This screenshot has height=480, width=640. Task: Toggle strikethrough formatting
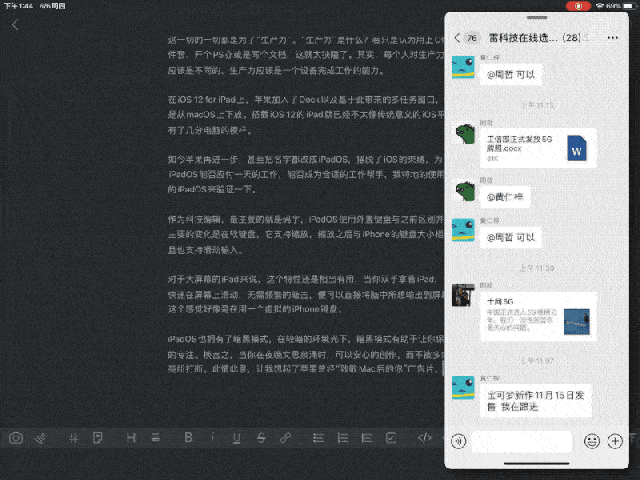click(x=261, y=438)
